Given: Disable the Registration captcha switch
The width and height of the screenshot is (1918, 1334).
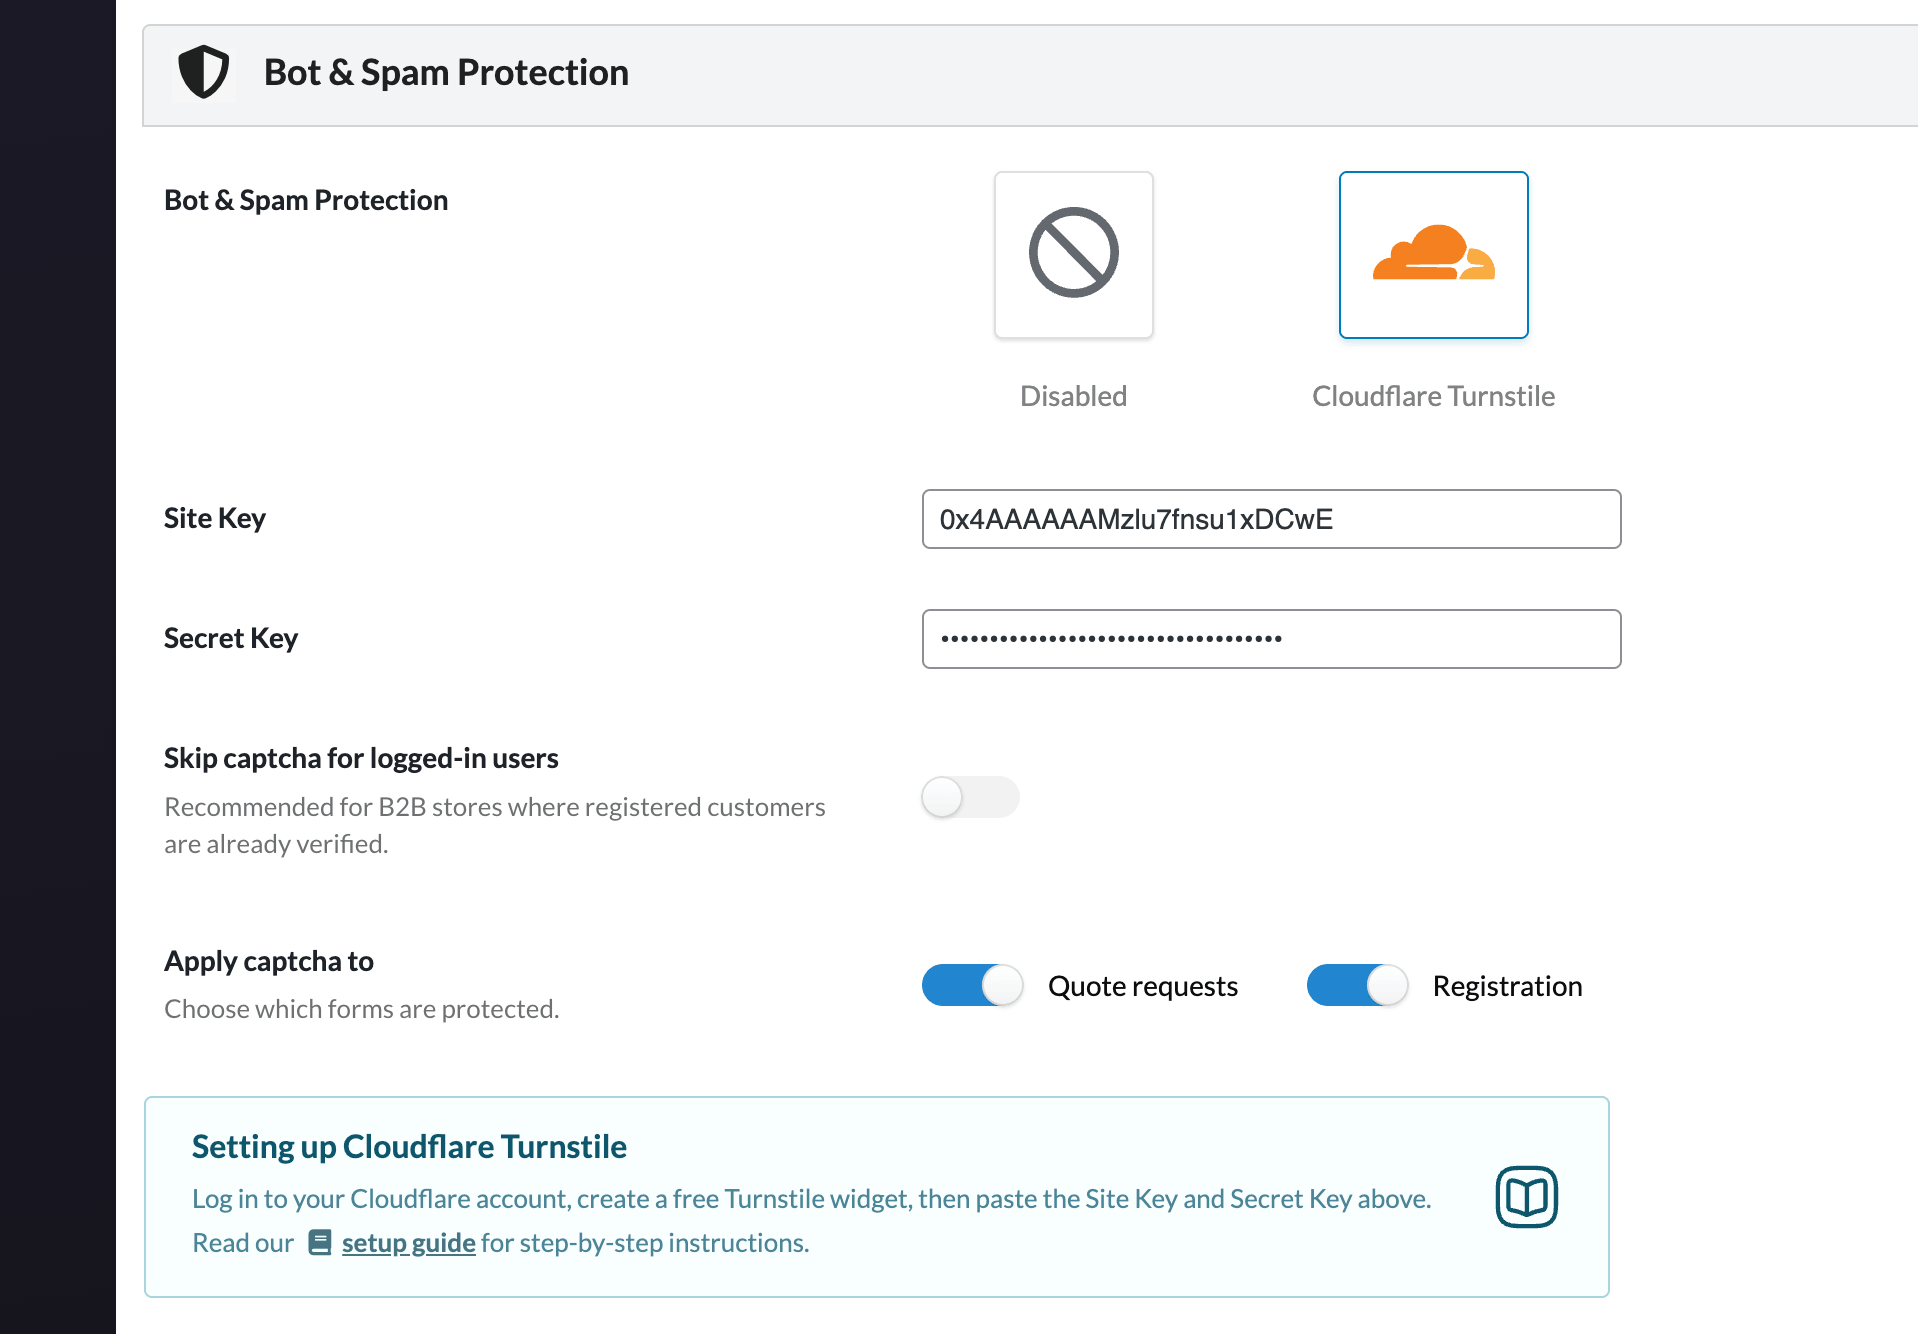Looking at the screenshot, I should (x=1357, y=985).
